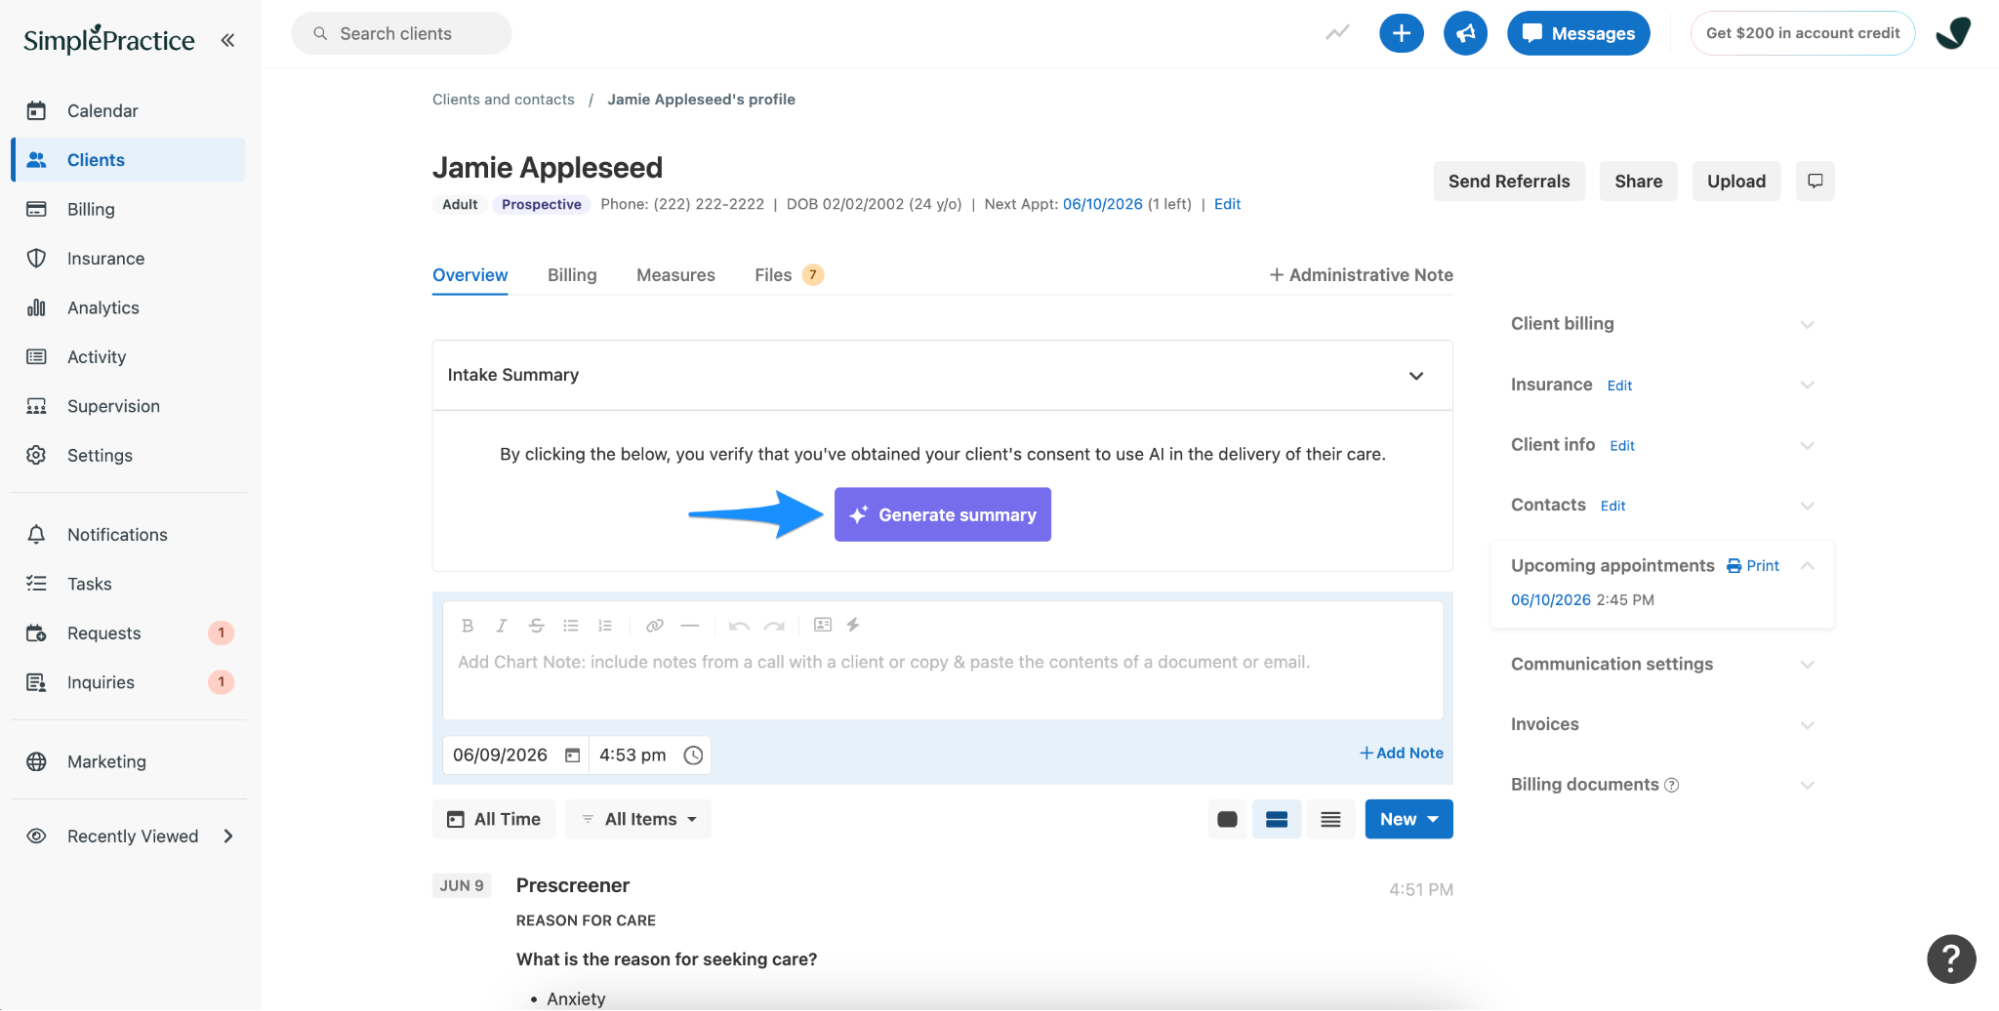Click the redo icon in editor
The height and width of the screenshot is (1011, 1999).
774,625
